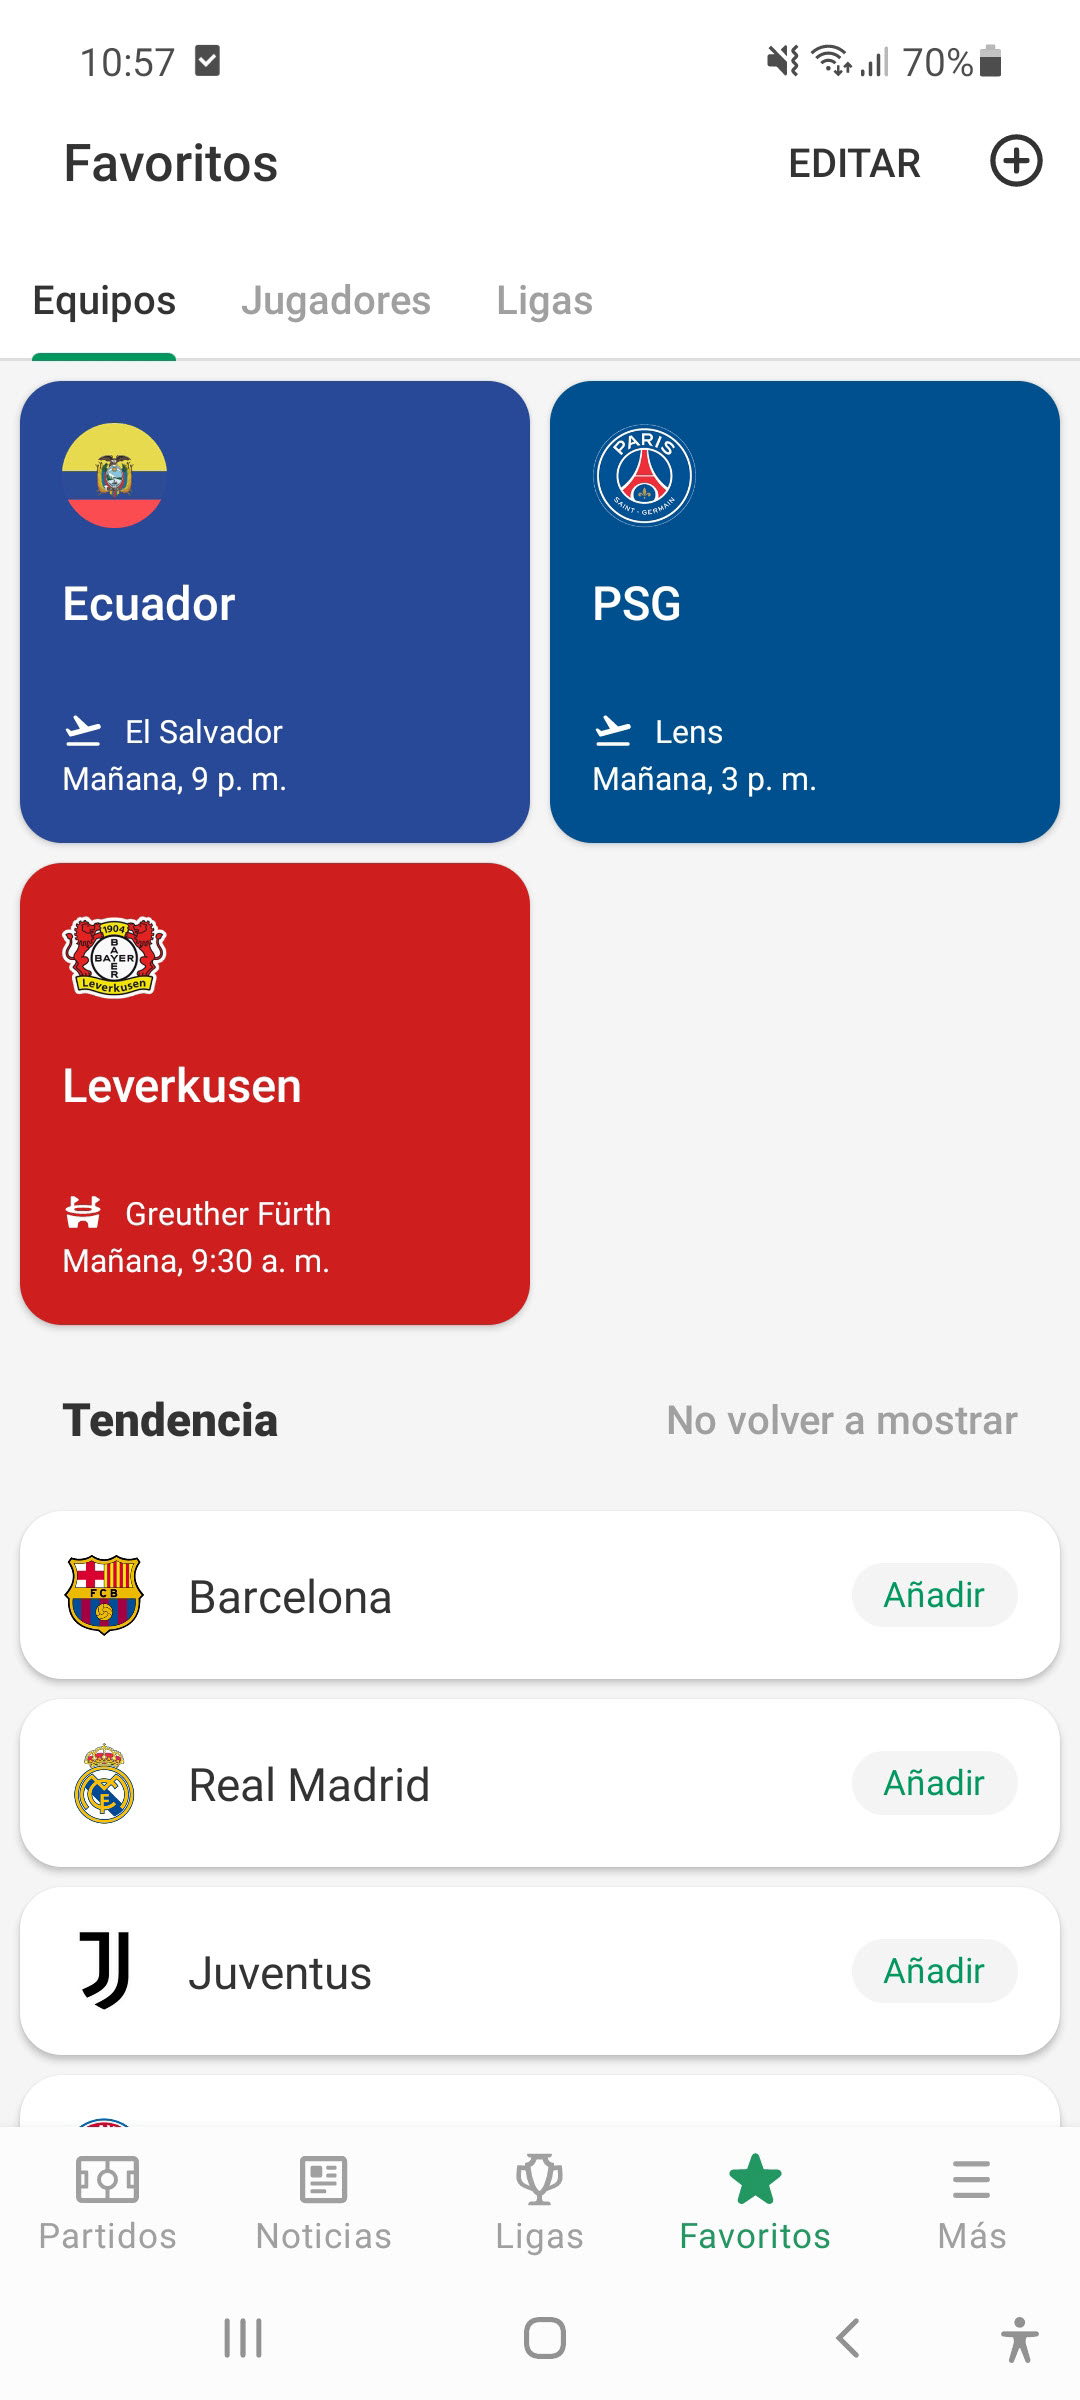Open the Leverkusen team card
Viewport: 1080px width, 2400px height.
275,1093
